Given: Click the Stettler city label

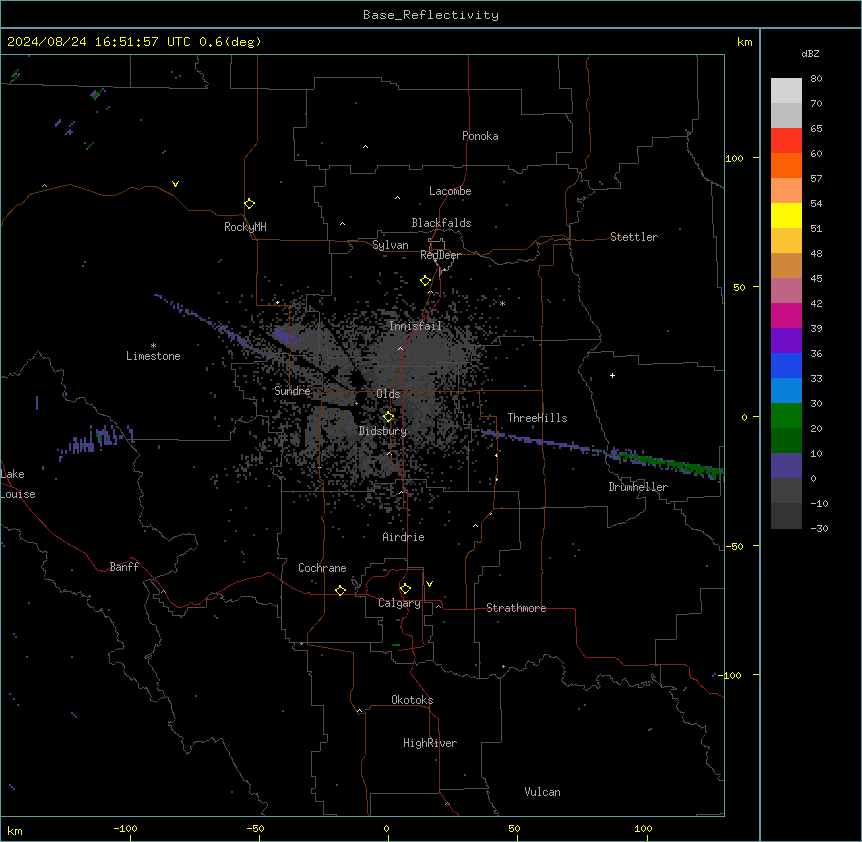Looking at the screenshot, I should [x=634, y=237].
